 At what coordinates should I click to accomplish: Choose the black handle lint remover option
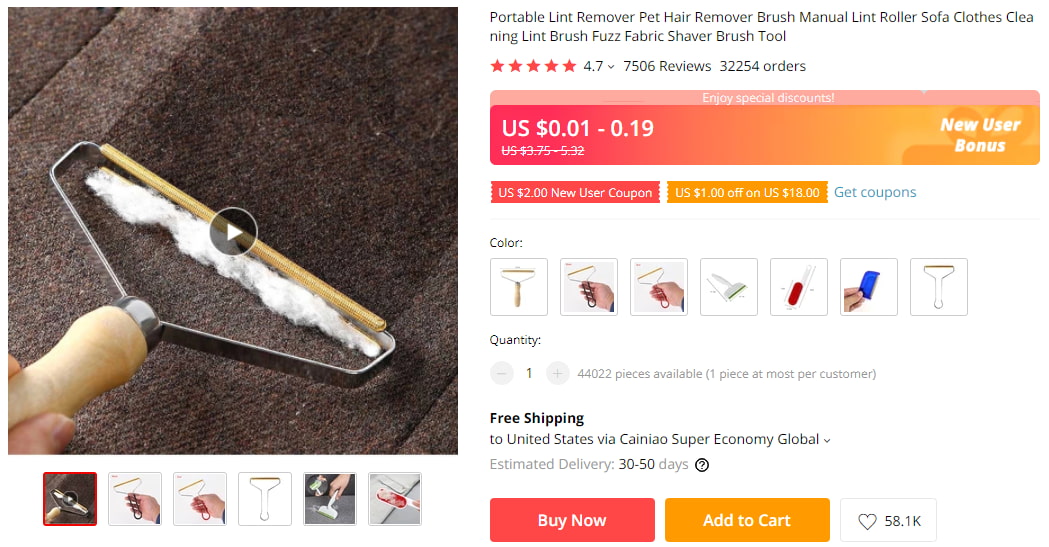(589, 287)
